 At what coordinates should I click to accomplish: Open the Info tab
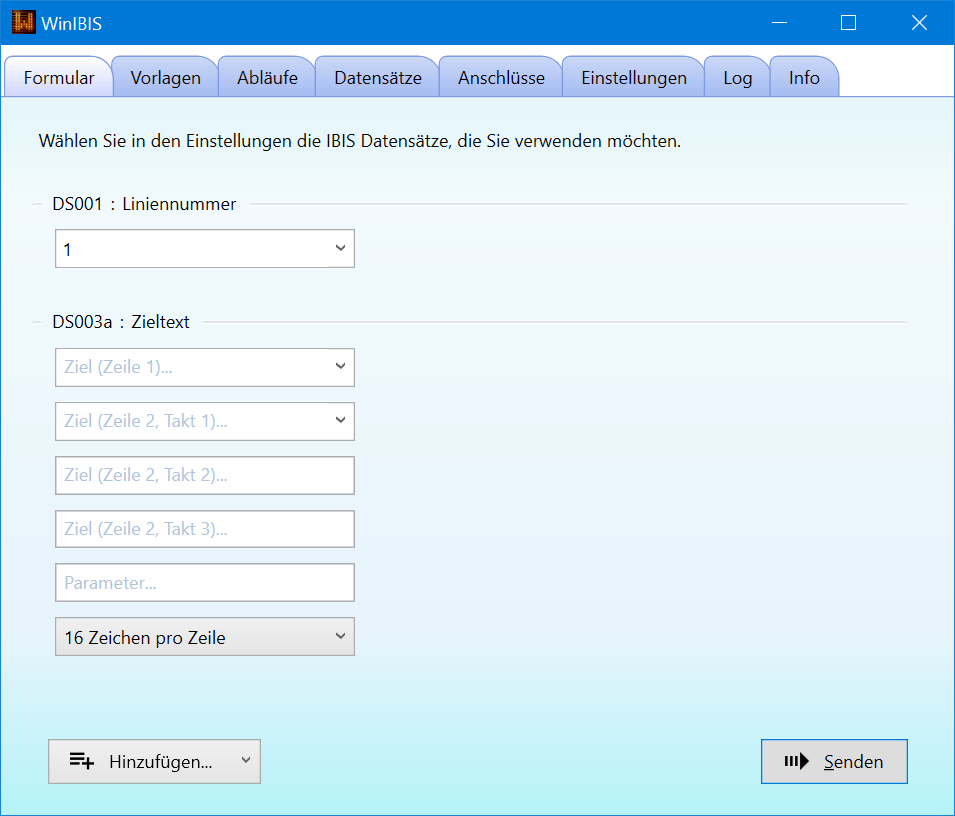(804, 77)
